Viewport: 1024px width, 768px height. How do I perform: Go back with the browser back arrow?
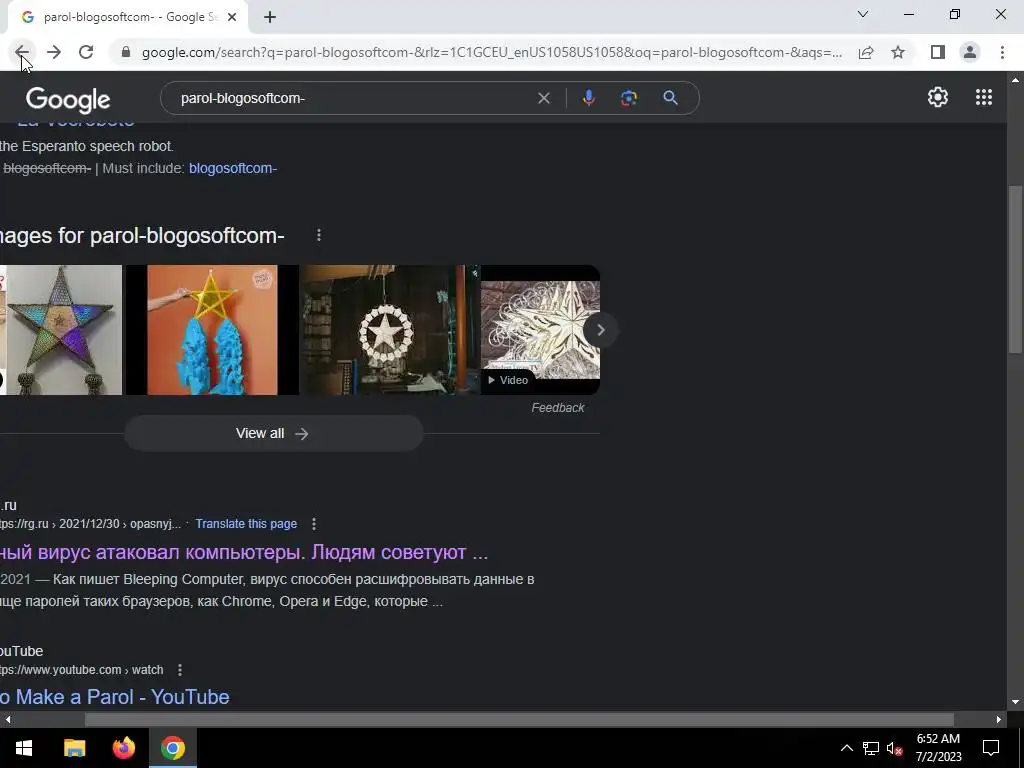click(22, 52)
